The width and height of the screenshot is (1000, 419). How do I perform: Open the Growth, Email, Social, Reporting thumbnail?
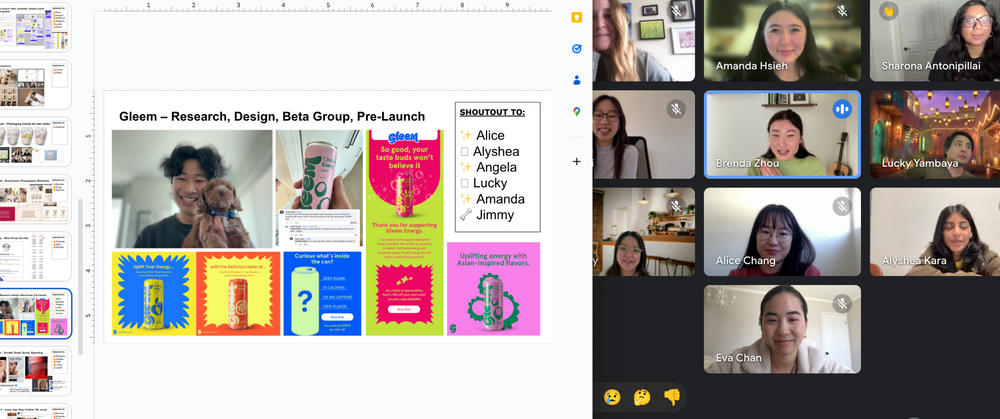(x=34, y=371)
